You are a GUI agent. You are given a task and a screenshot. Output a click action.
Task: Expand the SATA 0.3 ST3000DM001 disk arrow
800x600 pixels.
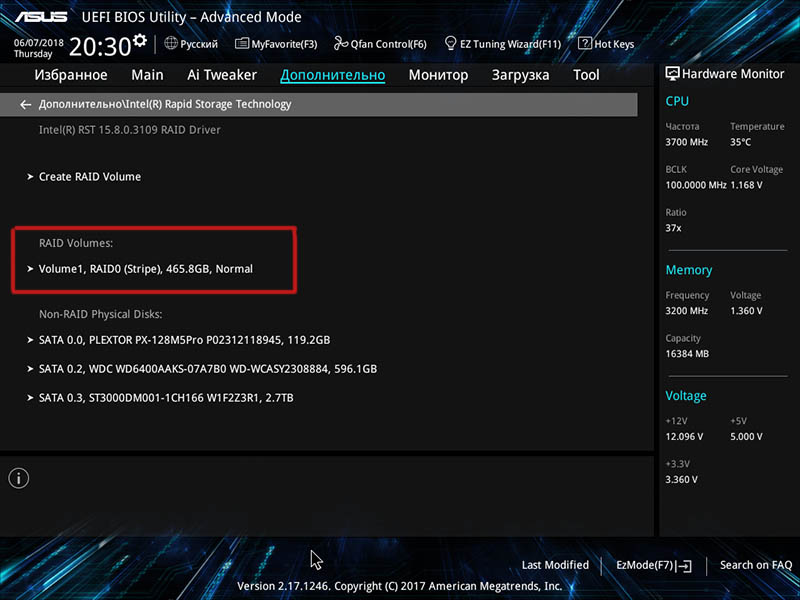pos(30,397)
